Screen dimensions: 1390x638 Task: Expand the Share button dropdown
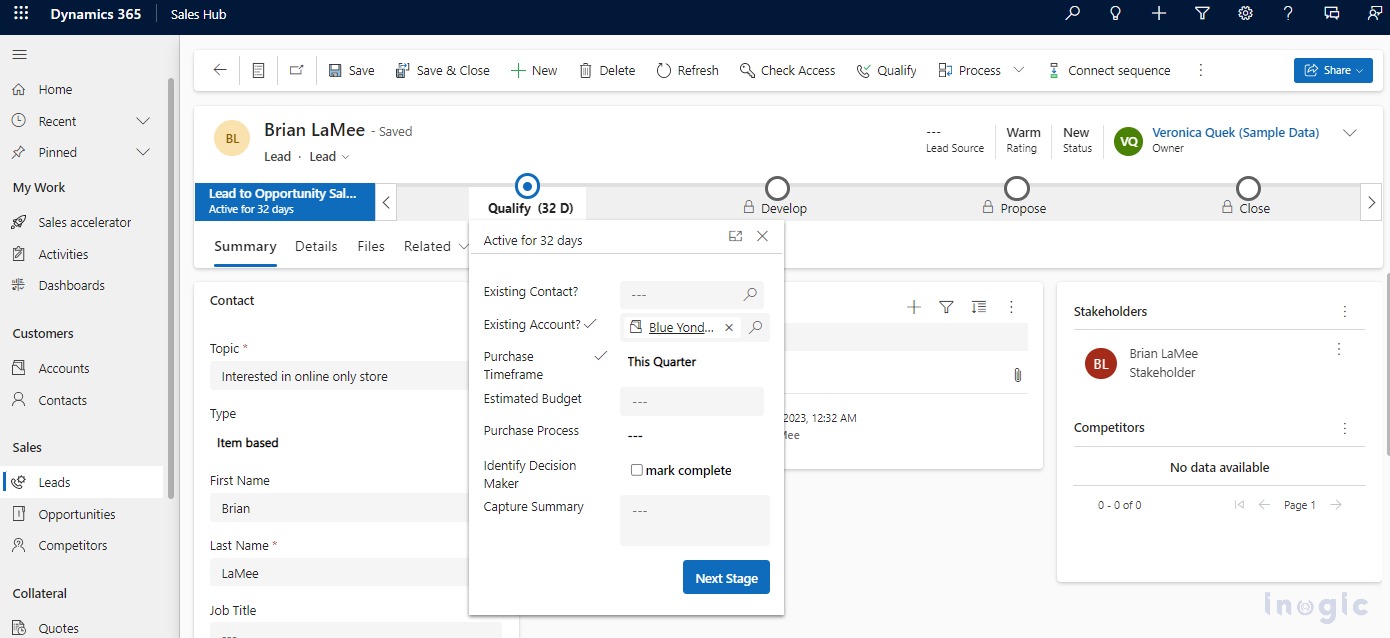[x=1359, y=70]
